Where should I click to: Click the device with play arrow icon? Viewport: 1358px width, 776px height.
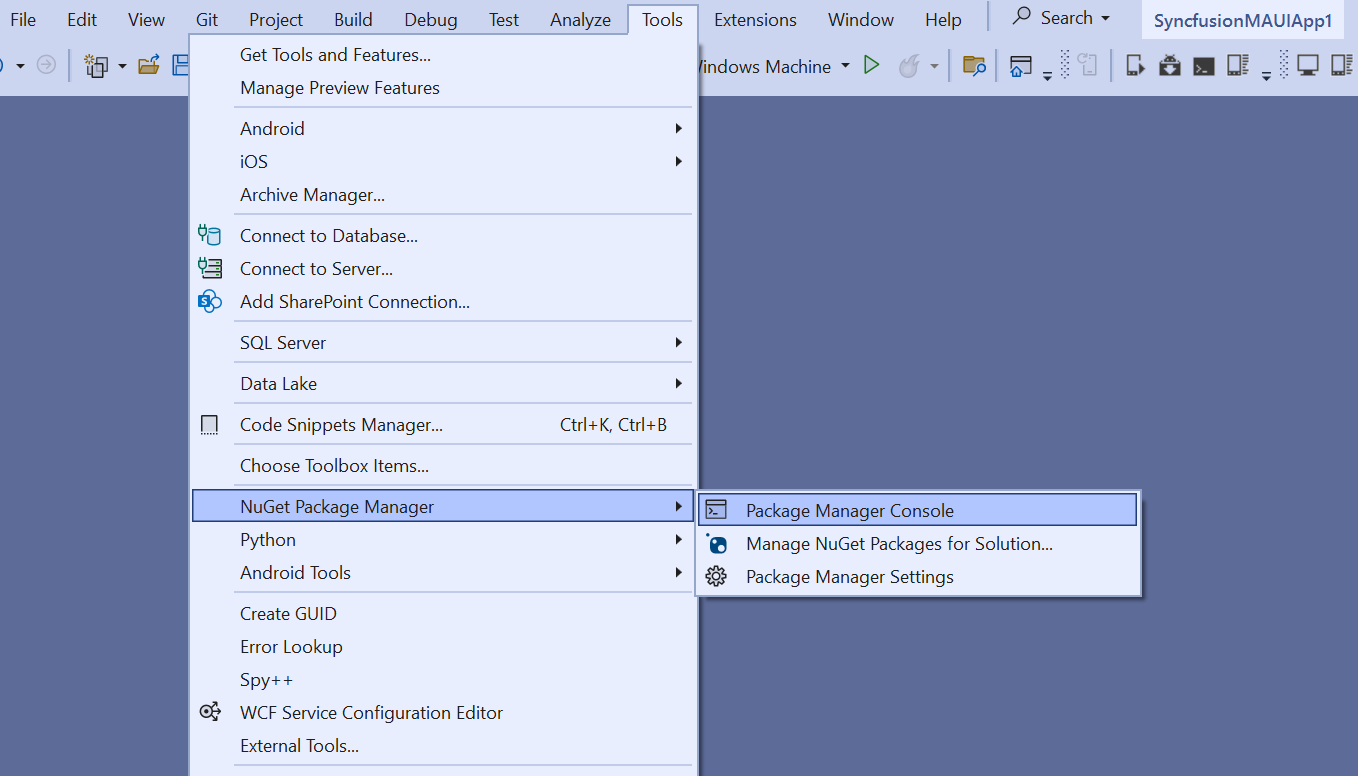click(1135, 66)
